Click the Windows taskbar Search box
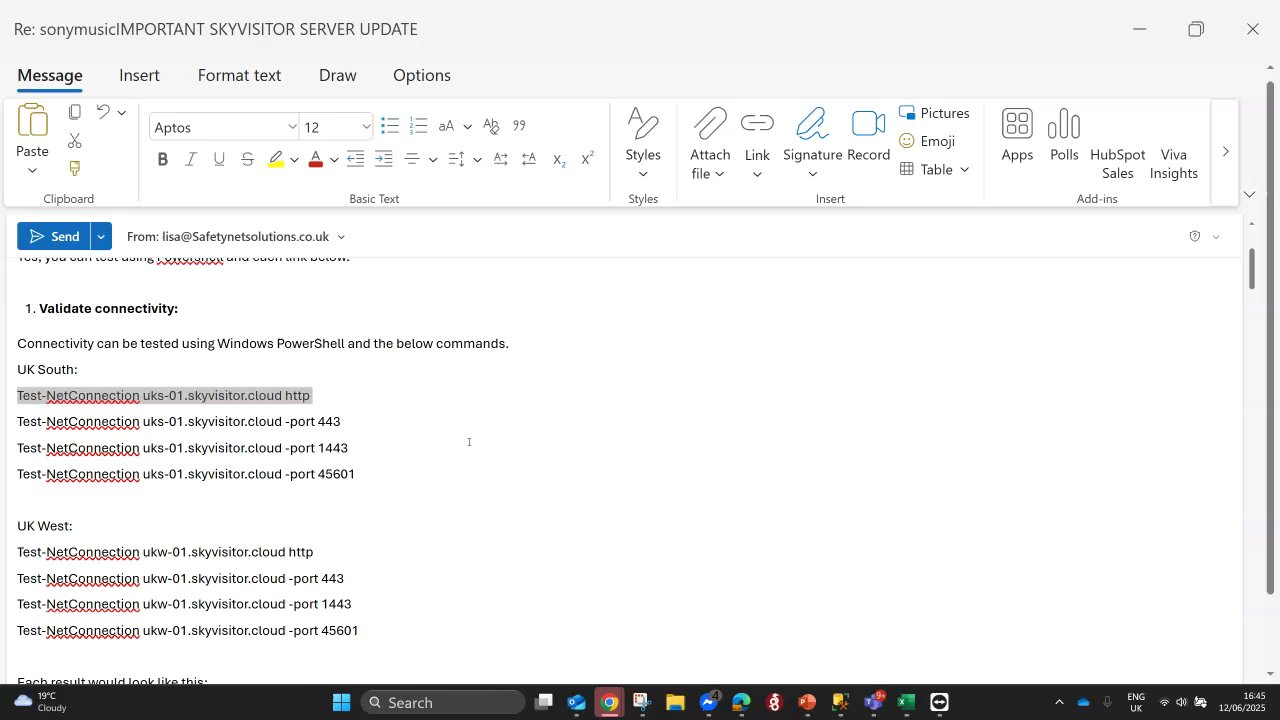The width and height of the screenshot is (1280, 720). point(443,702)
